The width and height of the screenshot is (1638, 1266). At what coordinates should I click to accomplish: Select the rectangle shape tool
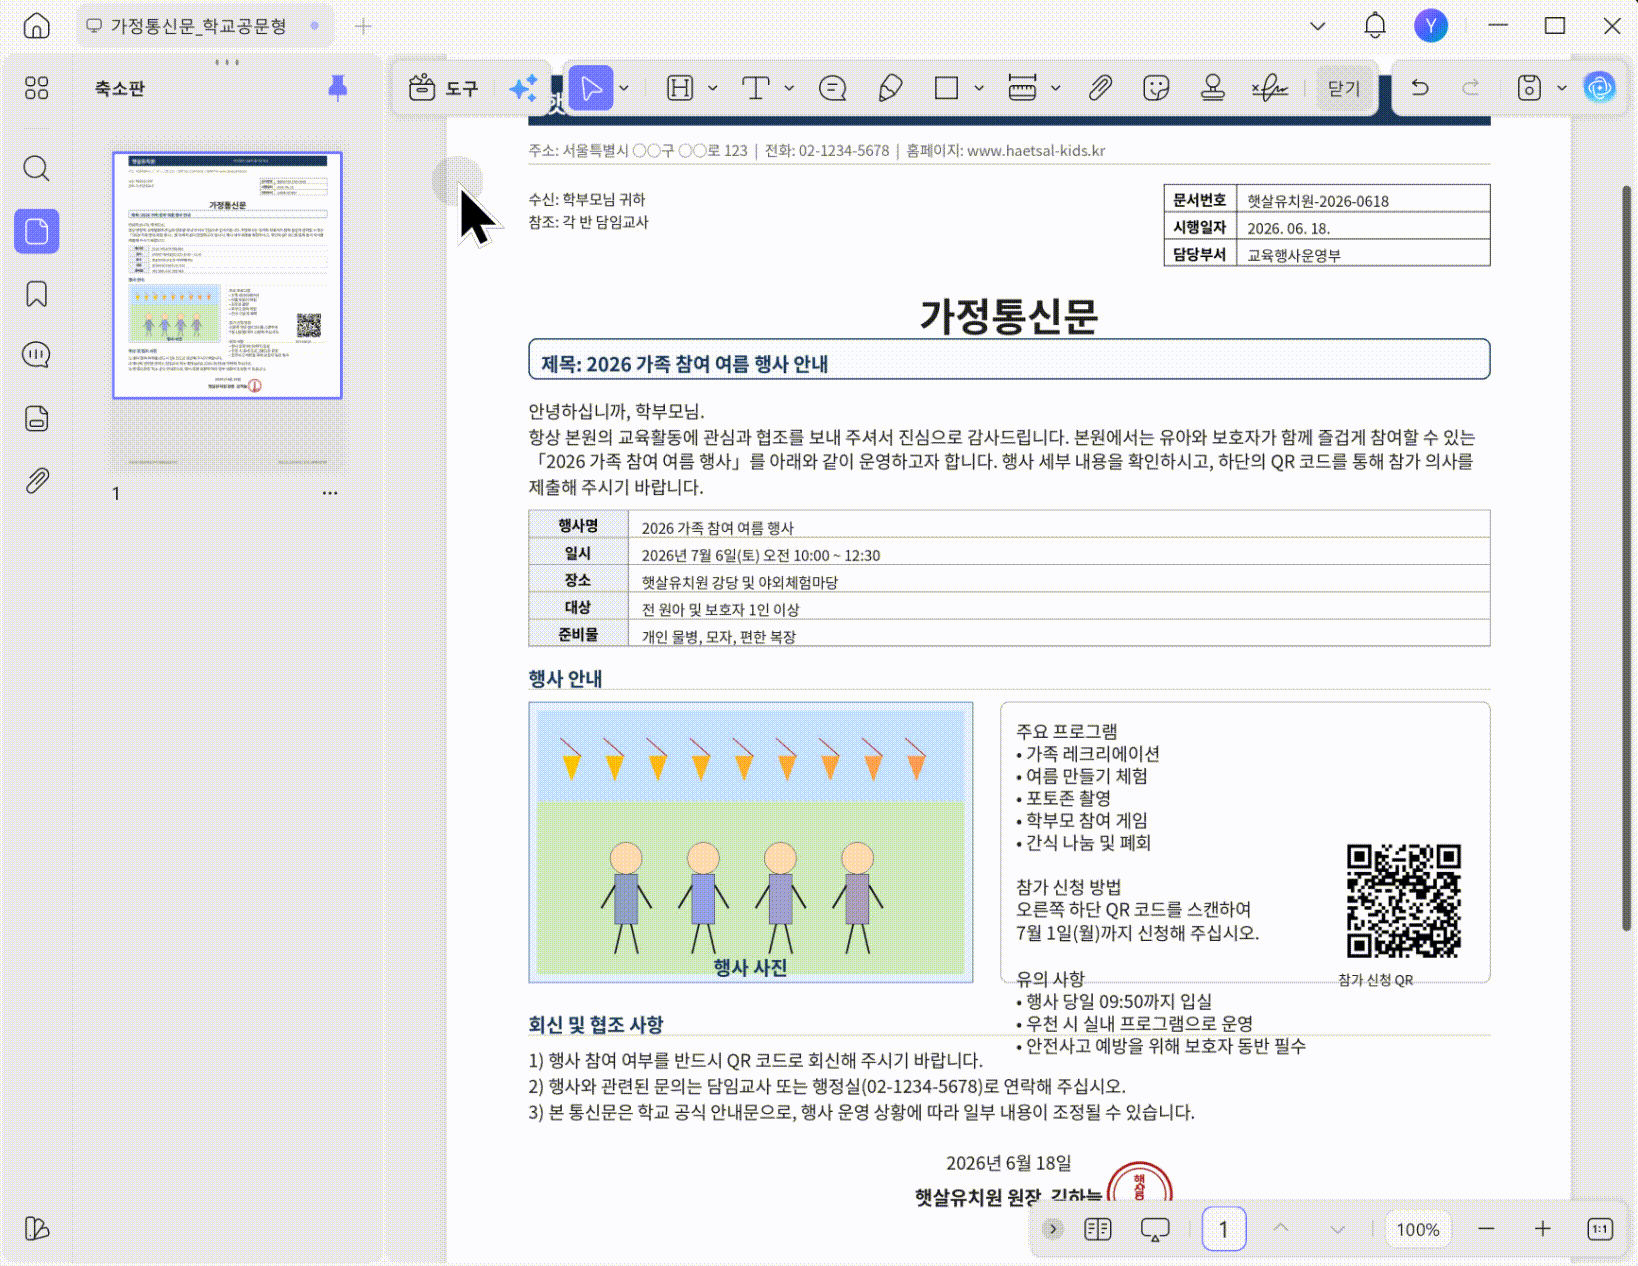point(946,89)
